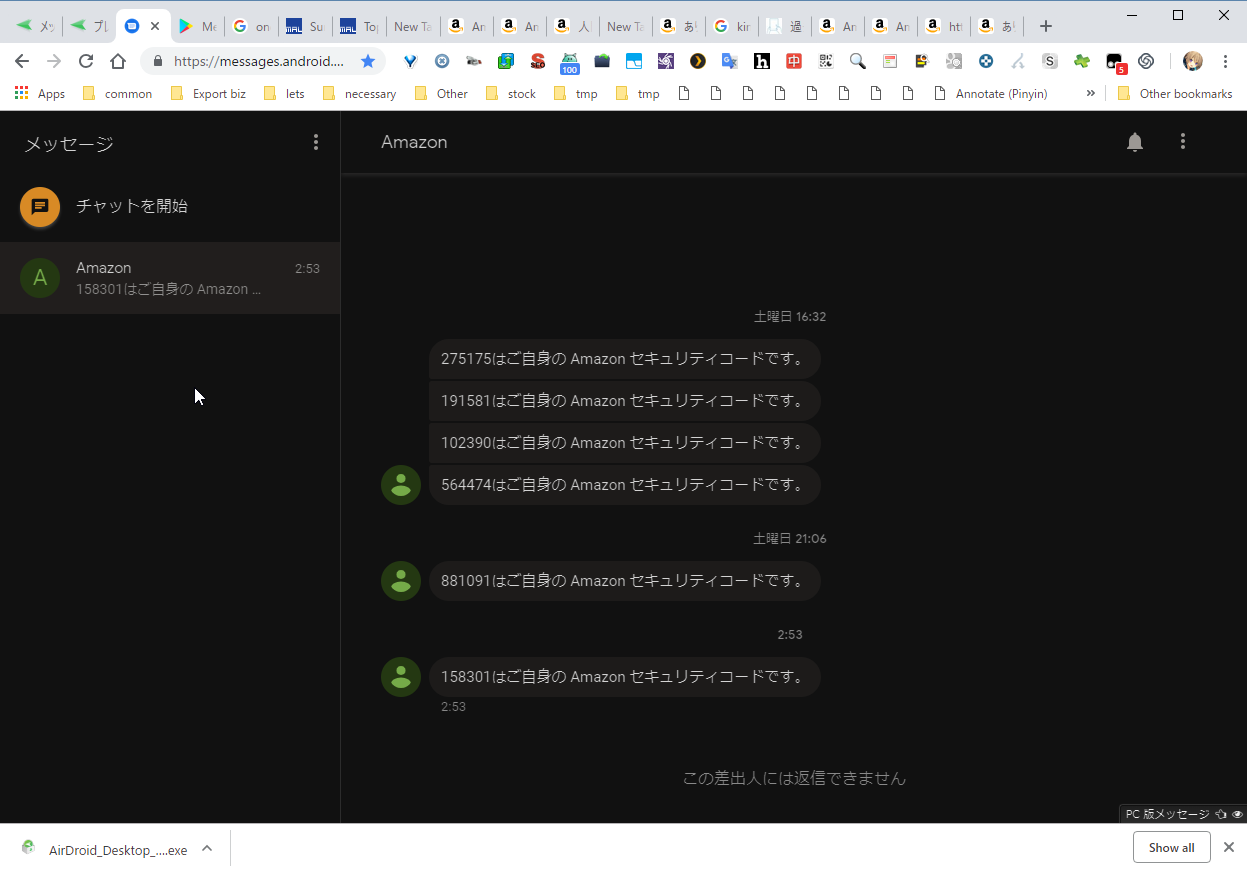View site info via the lock icon

click(158, 61)
